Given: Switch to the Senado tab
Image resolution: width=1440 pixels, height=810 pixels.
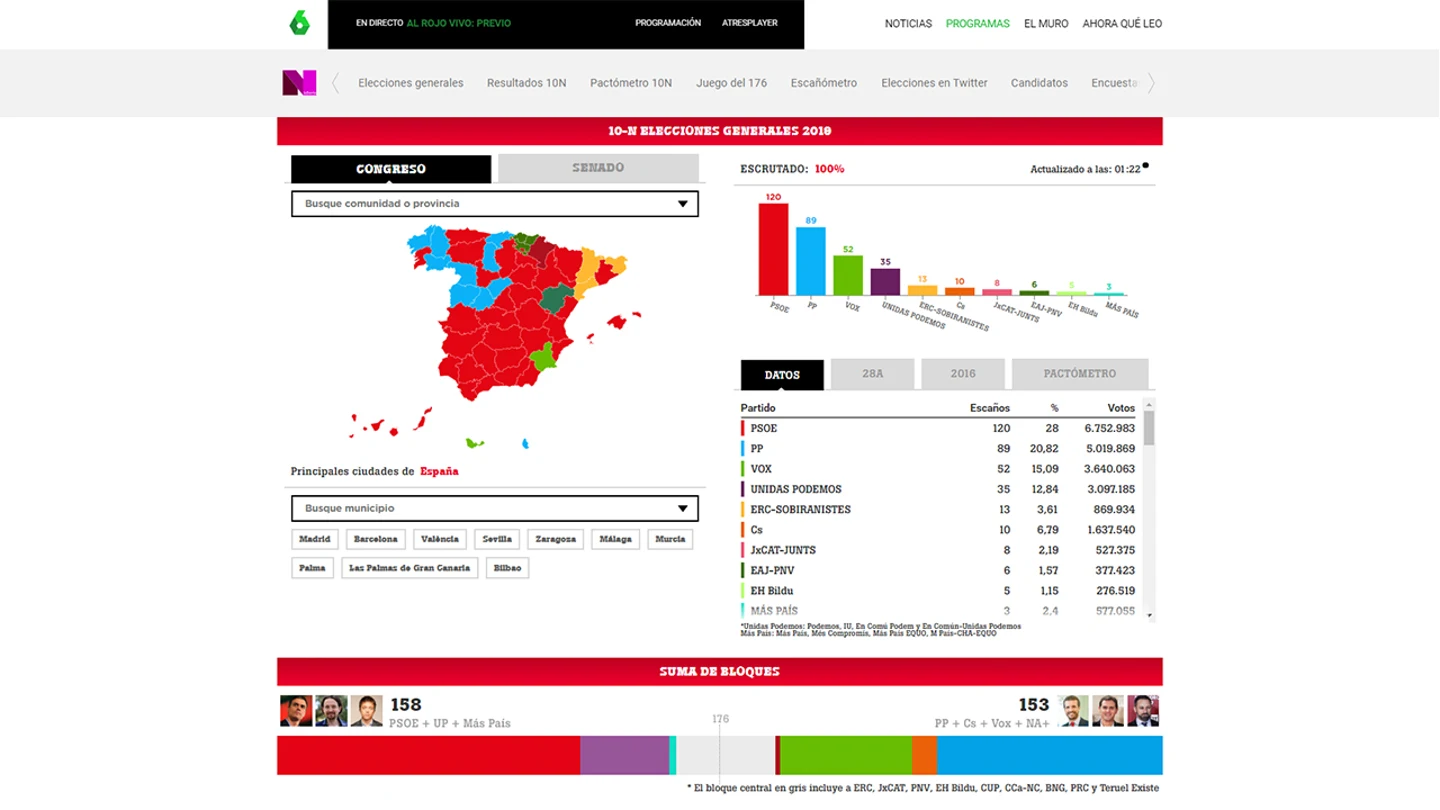Looking at the screenshot, I should tap(598, 168).
